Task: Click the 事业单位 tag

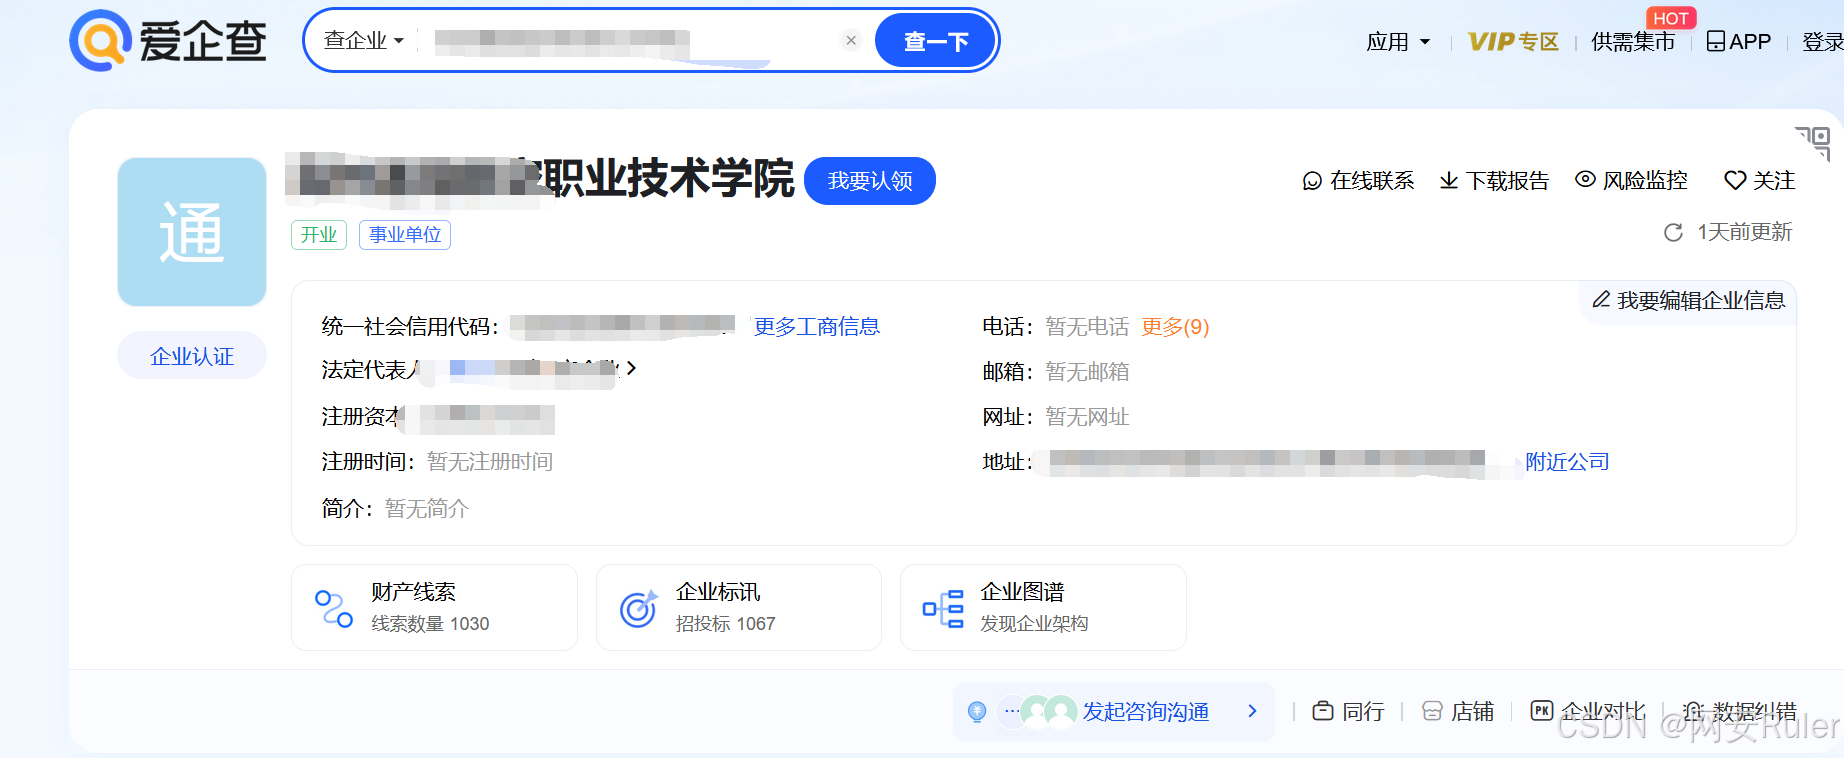Action: tap(405, 235)
